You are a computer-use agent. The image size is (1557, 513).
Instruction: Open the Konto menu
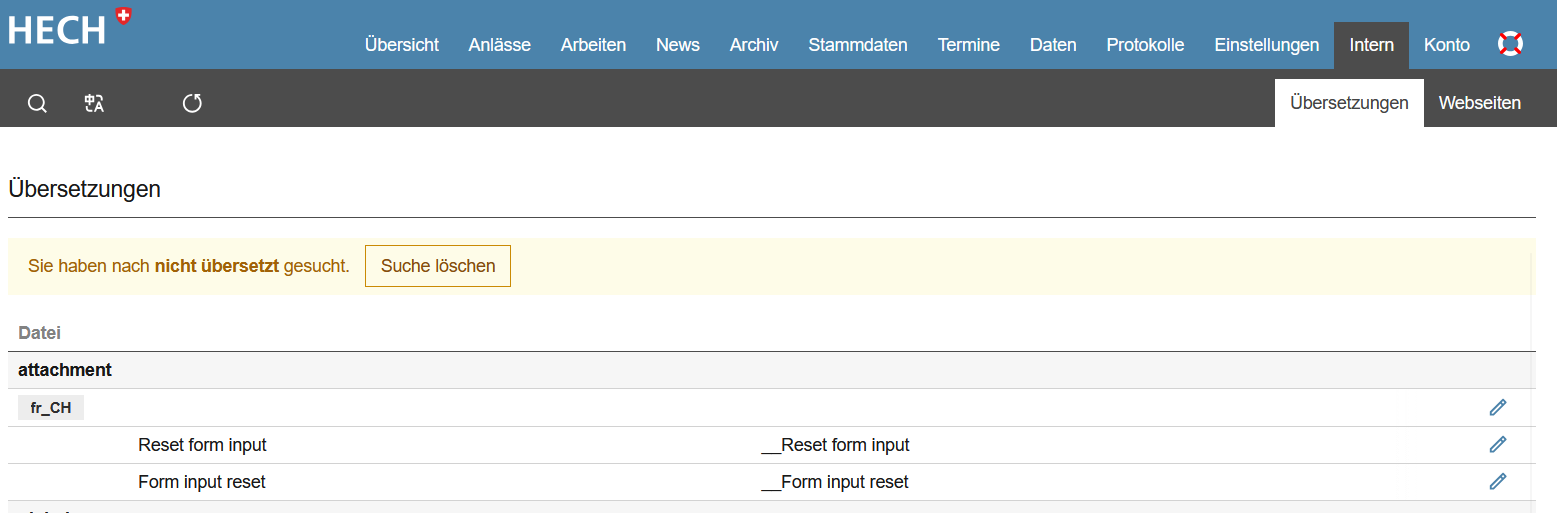1446,45
